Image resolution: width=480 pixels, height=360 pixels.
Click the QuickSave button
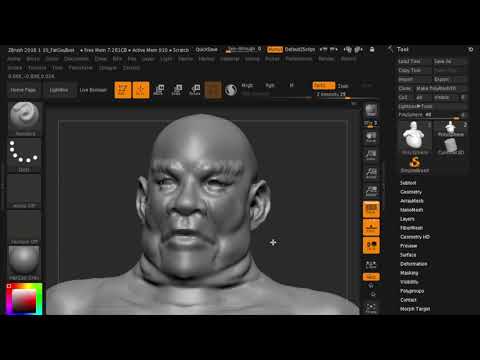pos(207,50)
